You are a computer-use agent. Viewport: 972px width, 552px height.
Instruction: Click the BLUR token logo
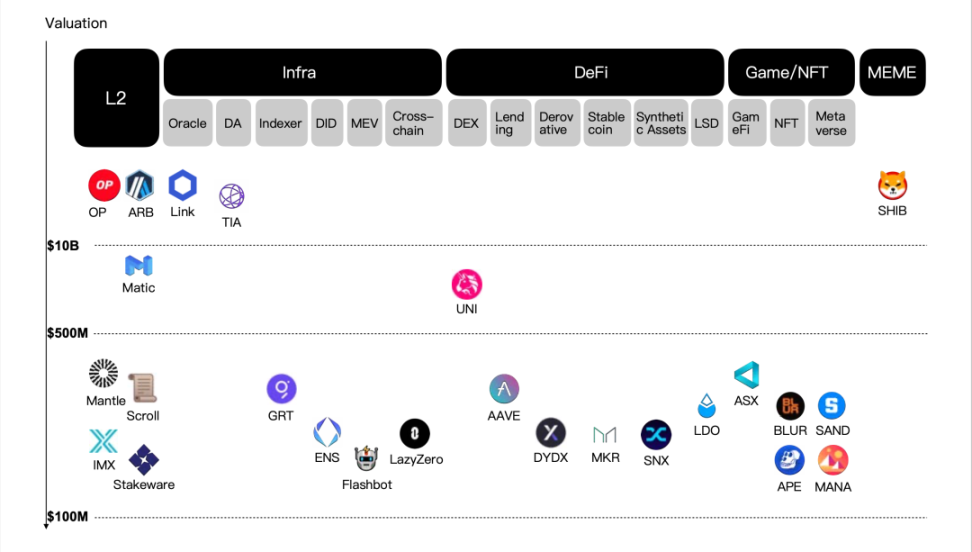[x=790, y=406]
